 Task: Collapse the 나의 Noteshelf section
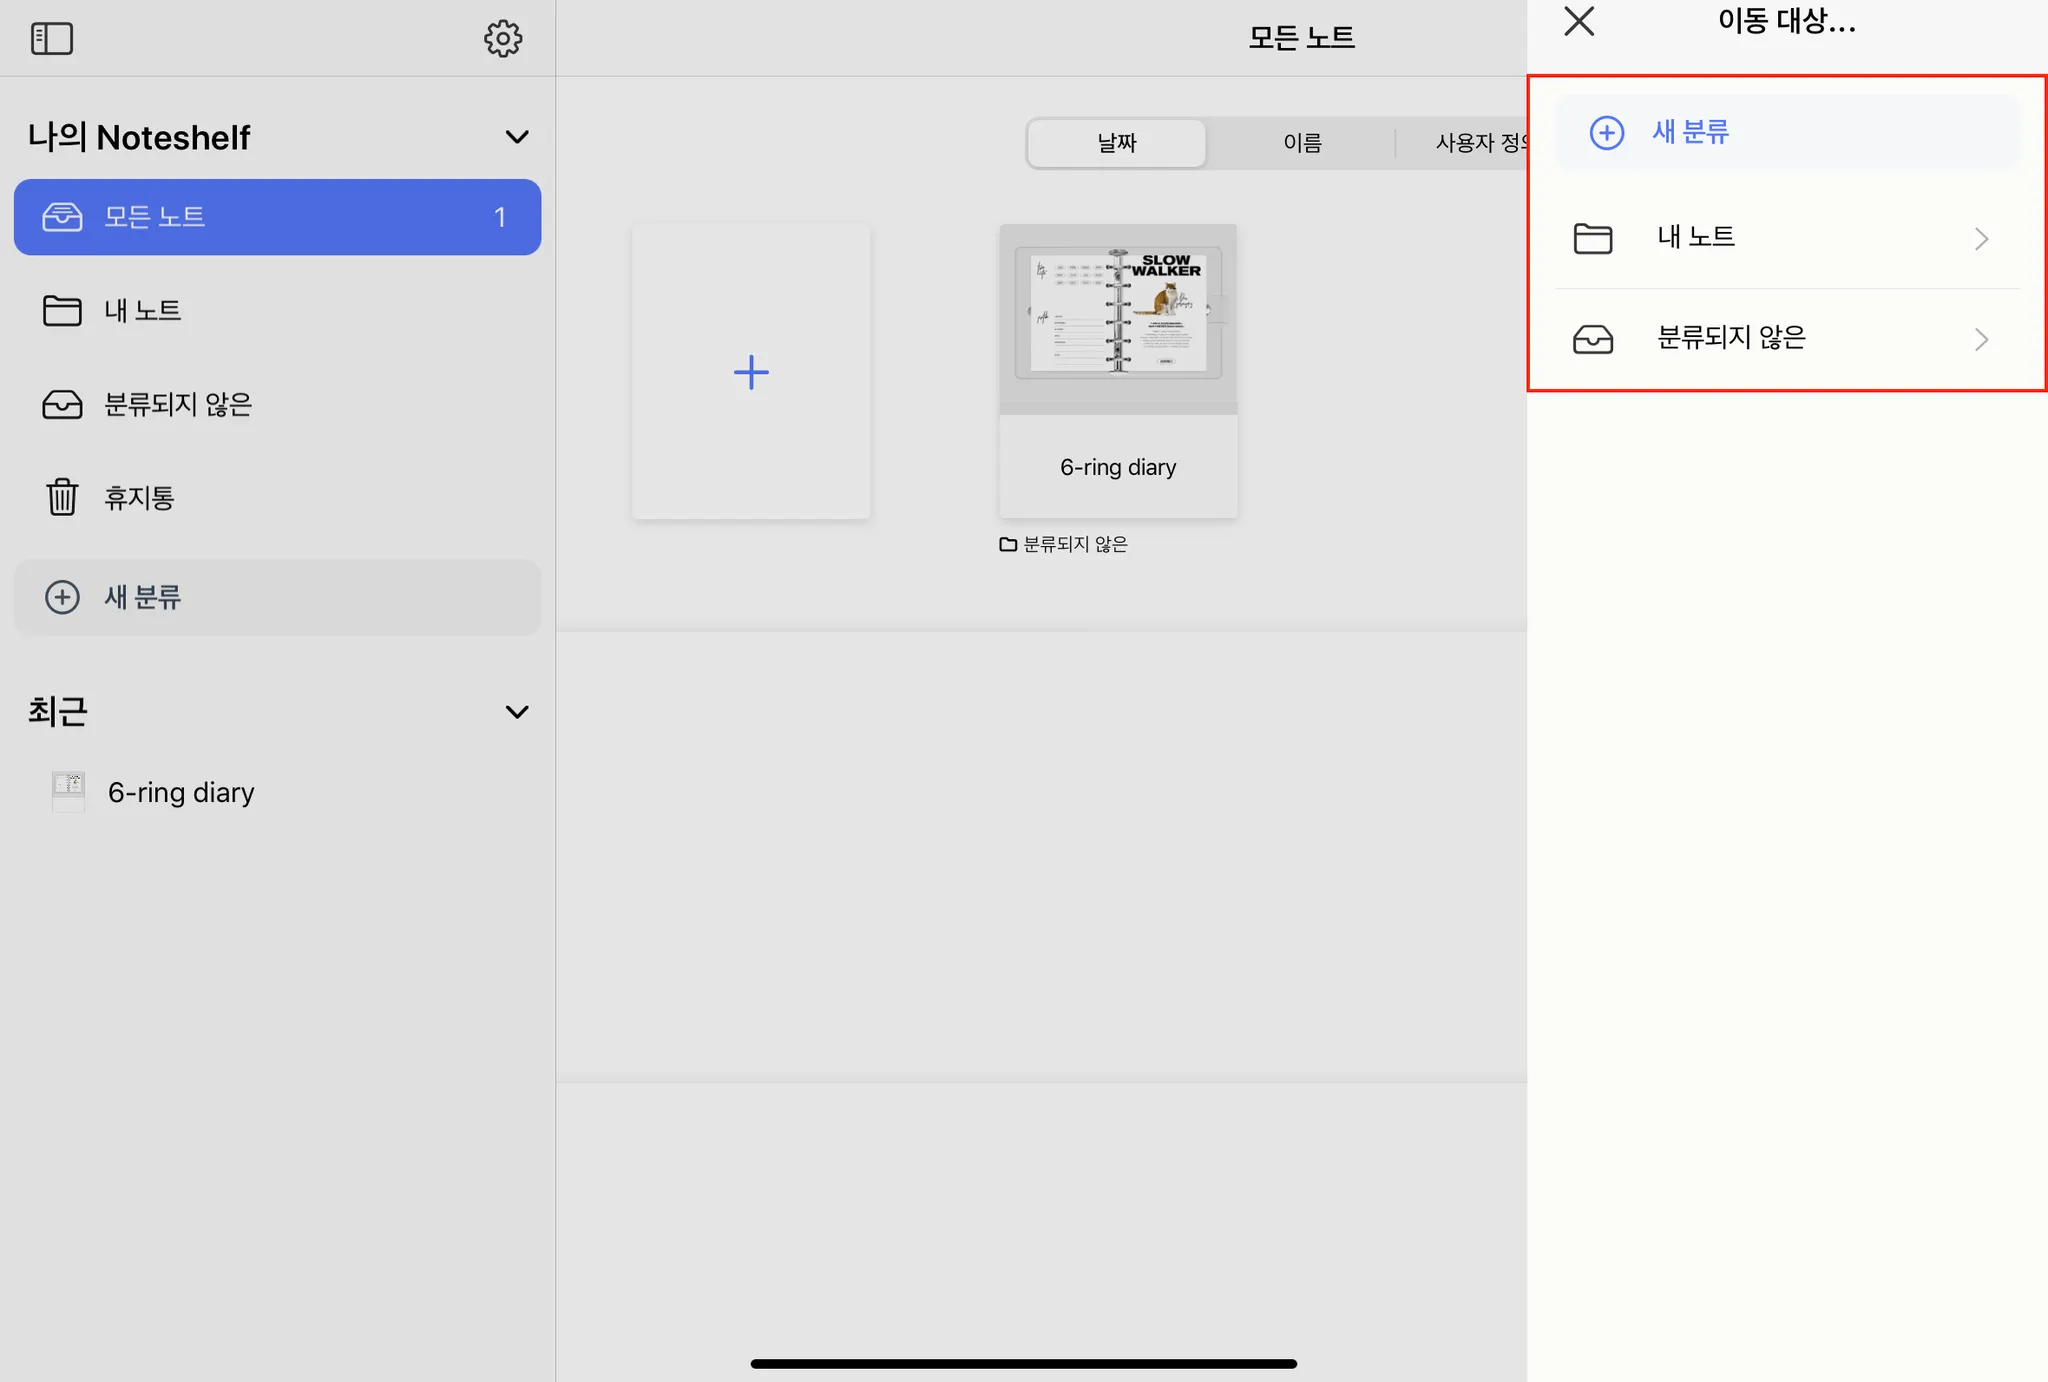click(517, 137)
